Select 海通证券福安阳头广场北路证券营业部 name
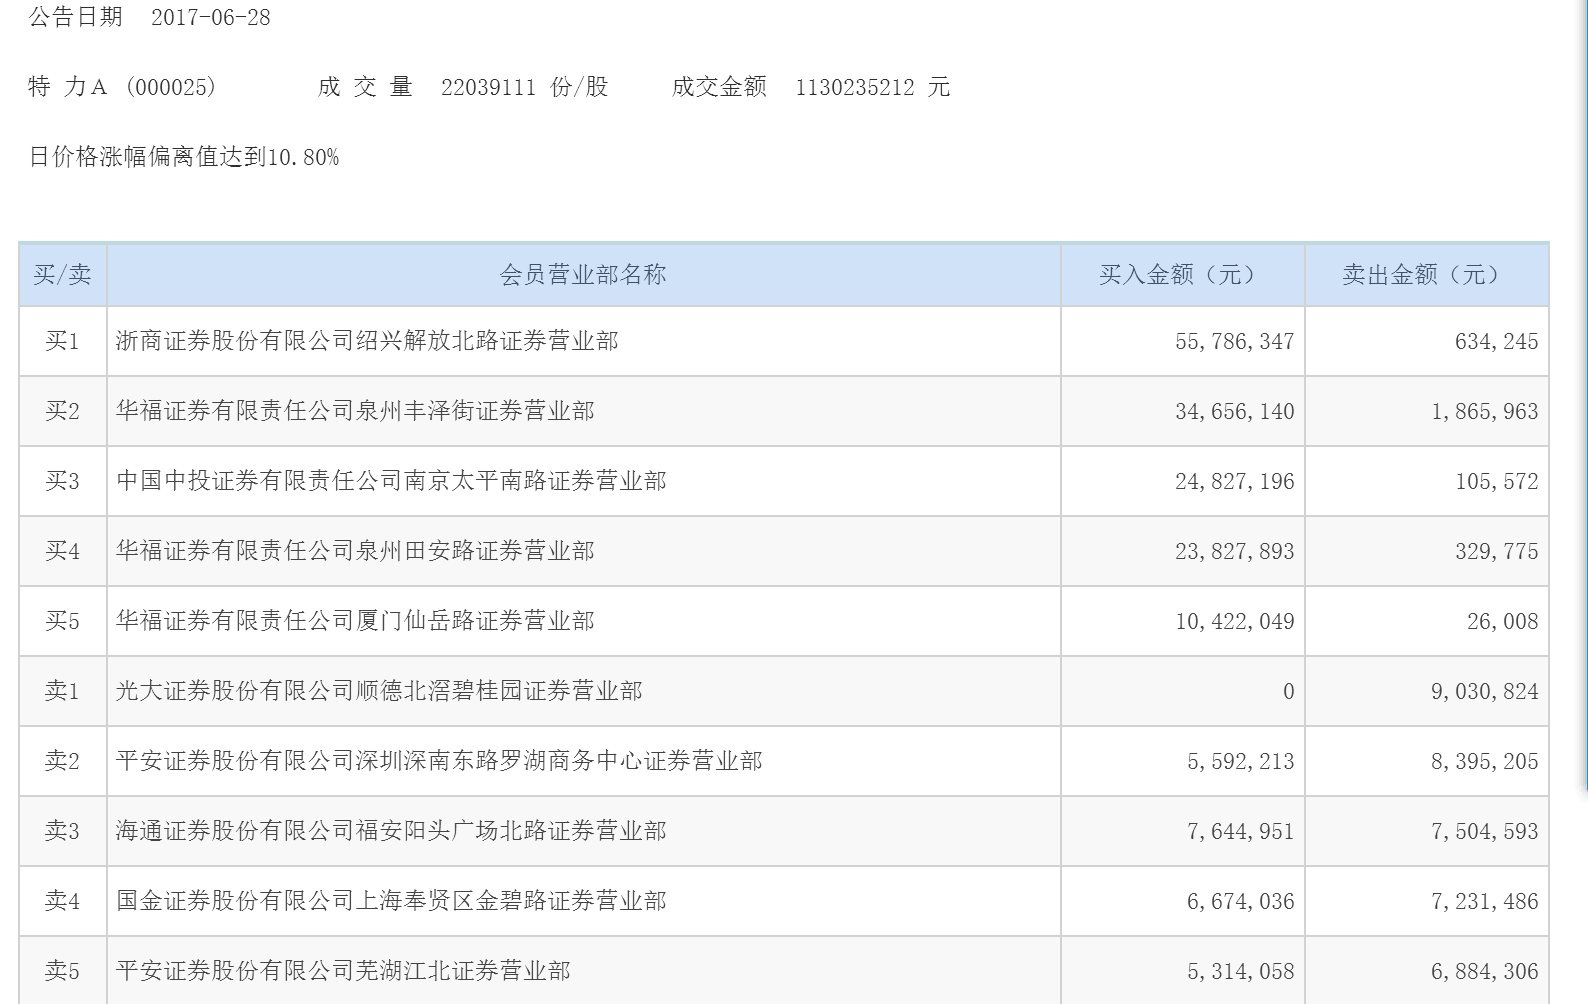The width and height of the screenshot is (1588, 1004). point(391,831)
